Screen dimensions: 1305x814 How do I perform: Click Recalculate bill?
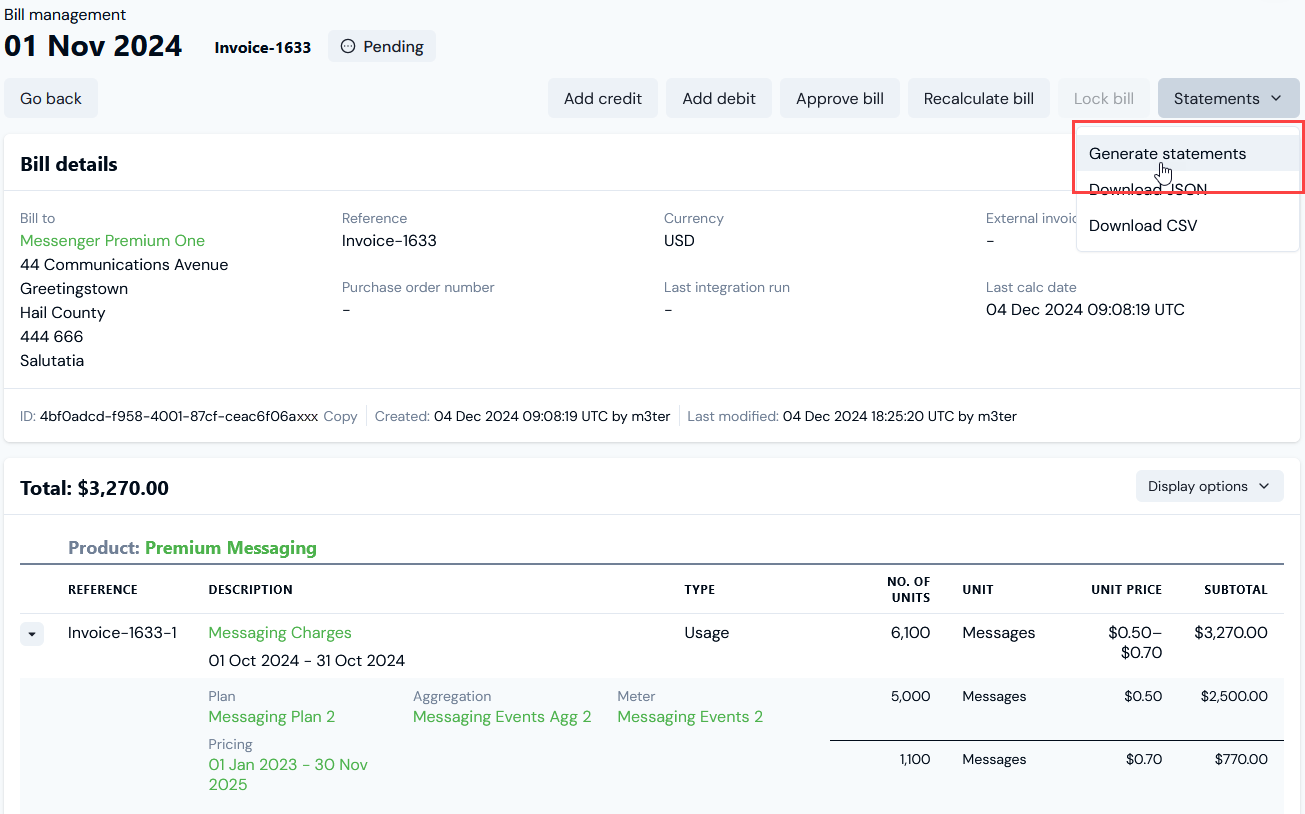pyautogui.click(x=978, y=98)
